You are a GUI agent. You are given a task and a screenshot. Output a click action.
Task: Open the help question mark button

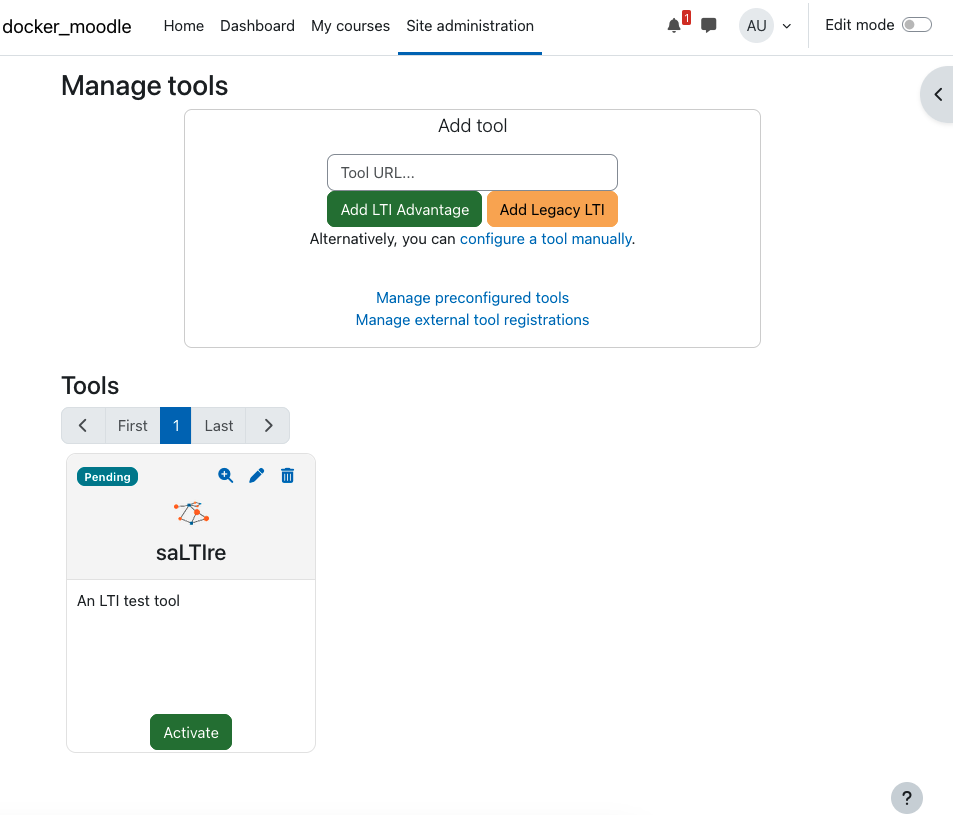[906, 797]
